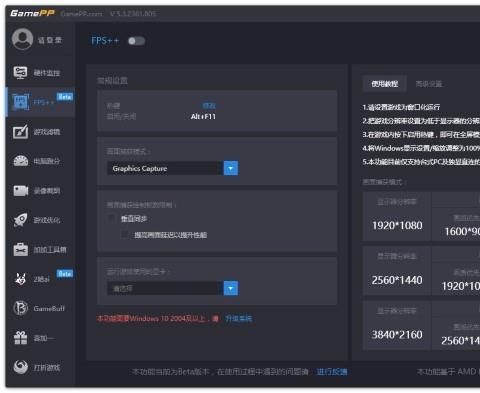Screen dimensions: 480x393
Task: Select the FPS++ item in the sidebar
Action: pyautogui.click(x=40, y=102)
